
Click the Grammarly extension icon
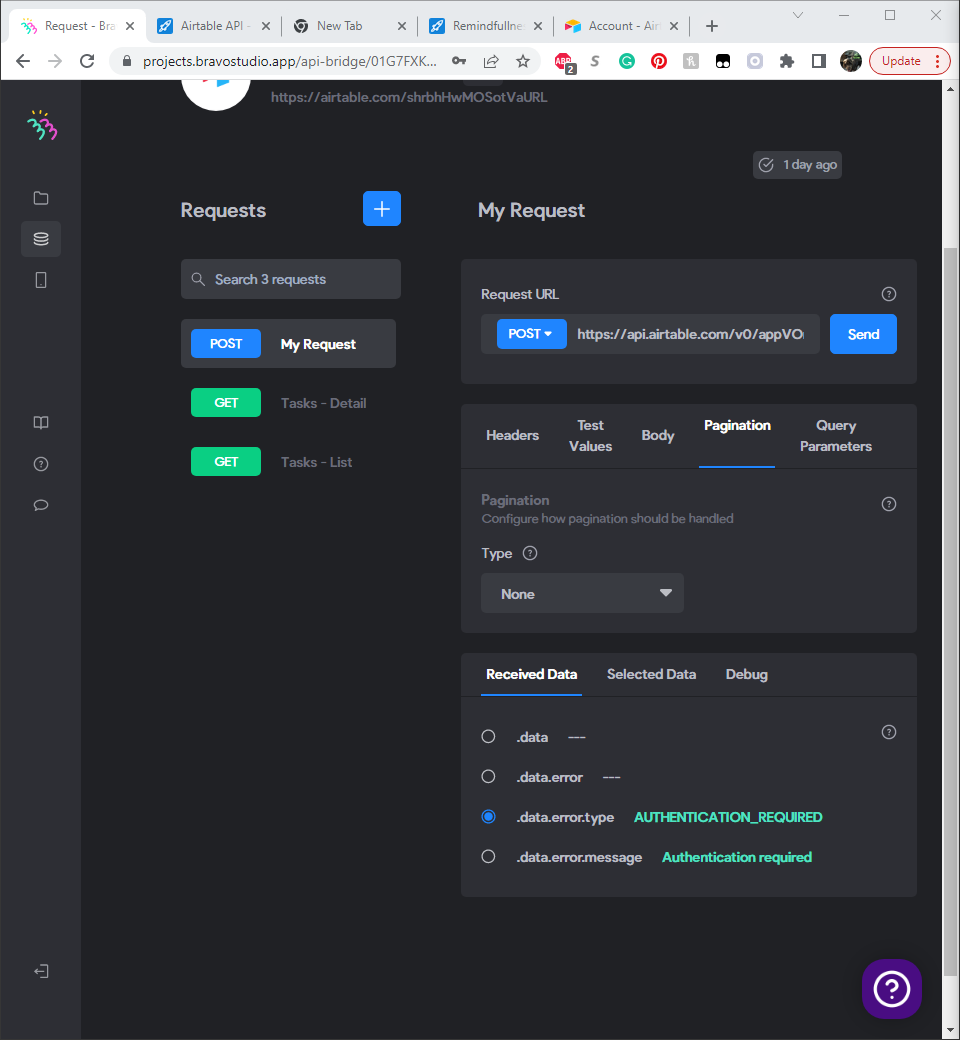point(626,62)
